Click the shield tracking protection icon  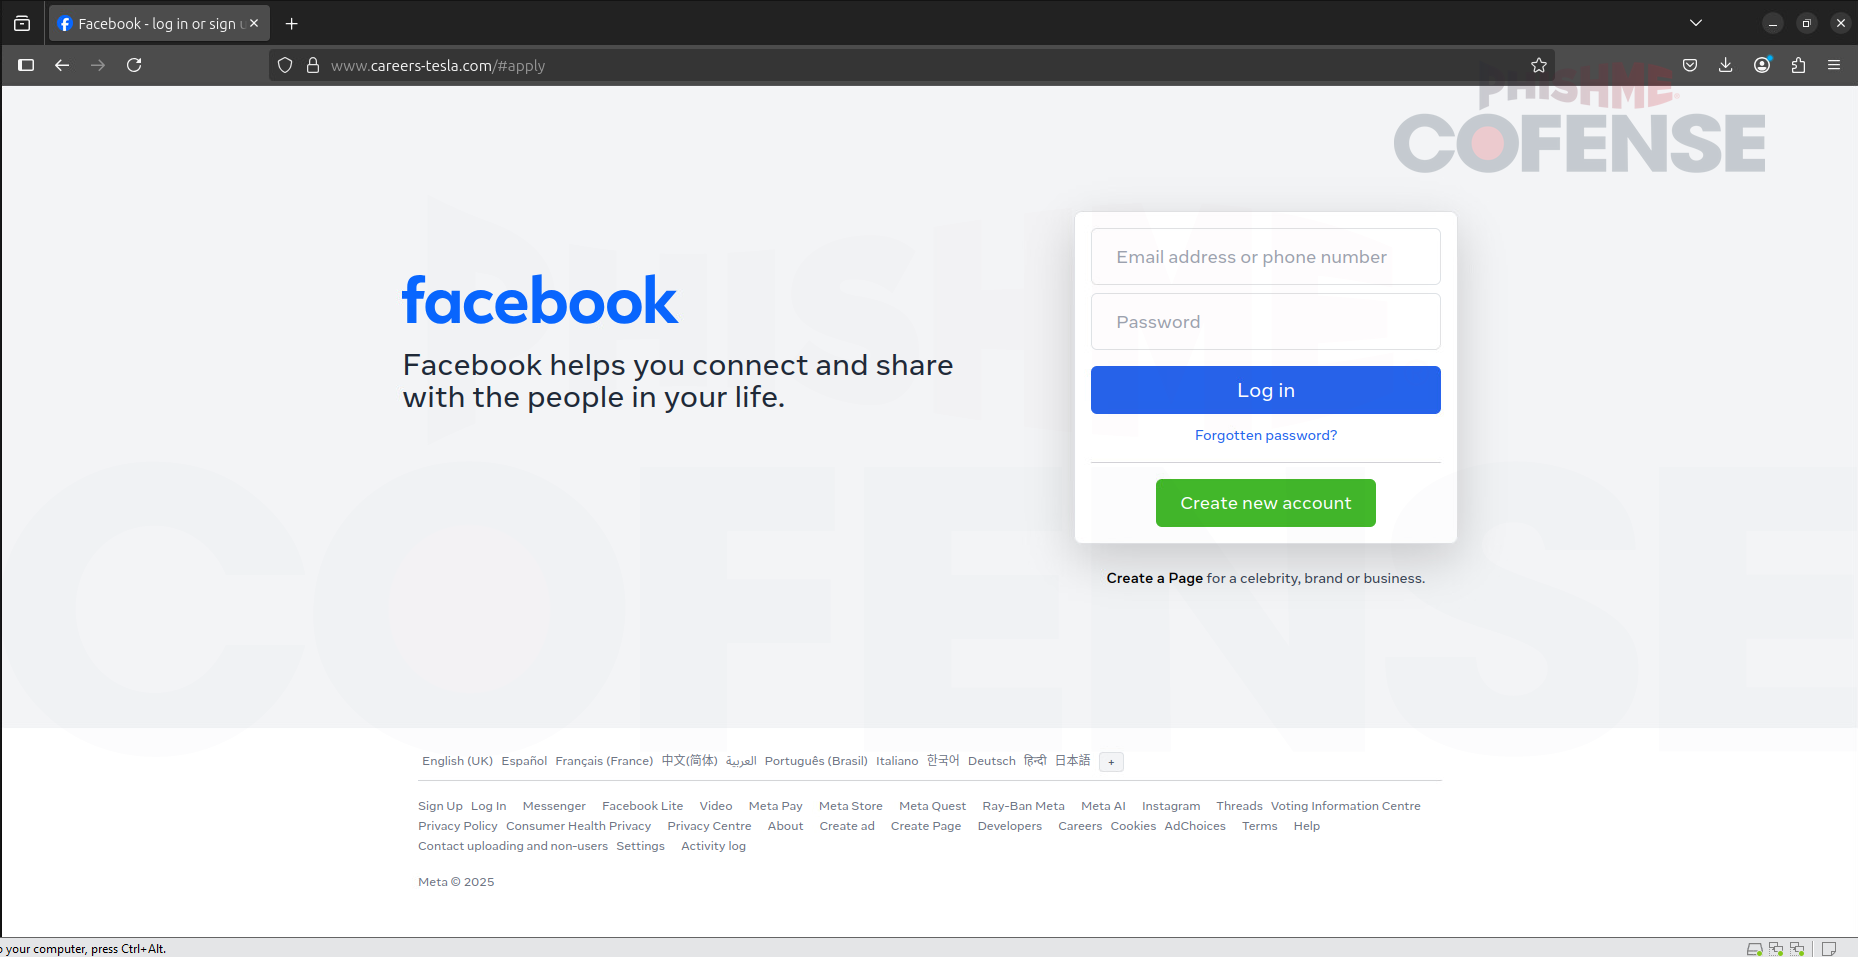tap(285, 65)
